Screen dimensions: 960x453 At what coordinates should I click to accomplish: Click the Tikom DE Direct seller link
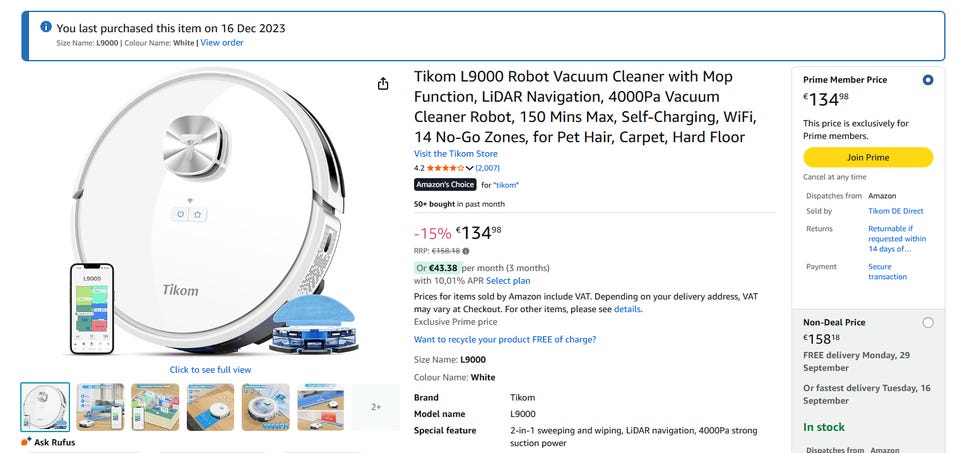pyautogui.click(x=895, y=211)
